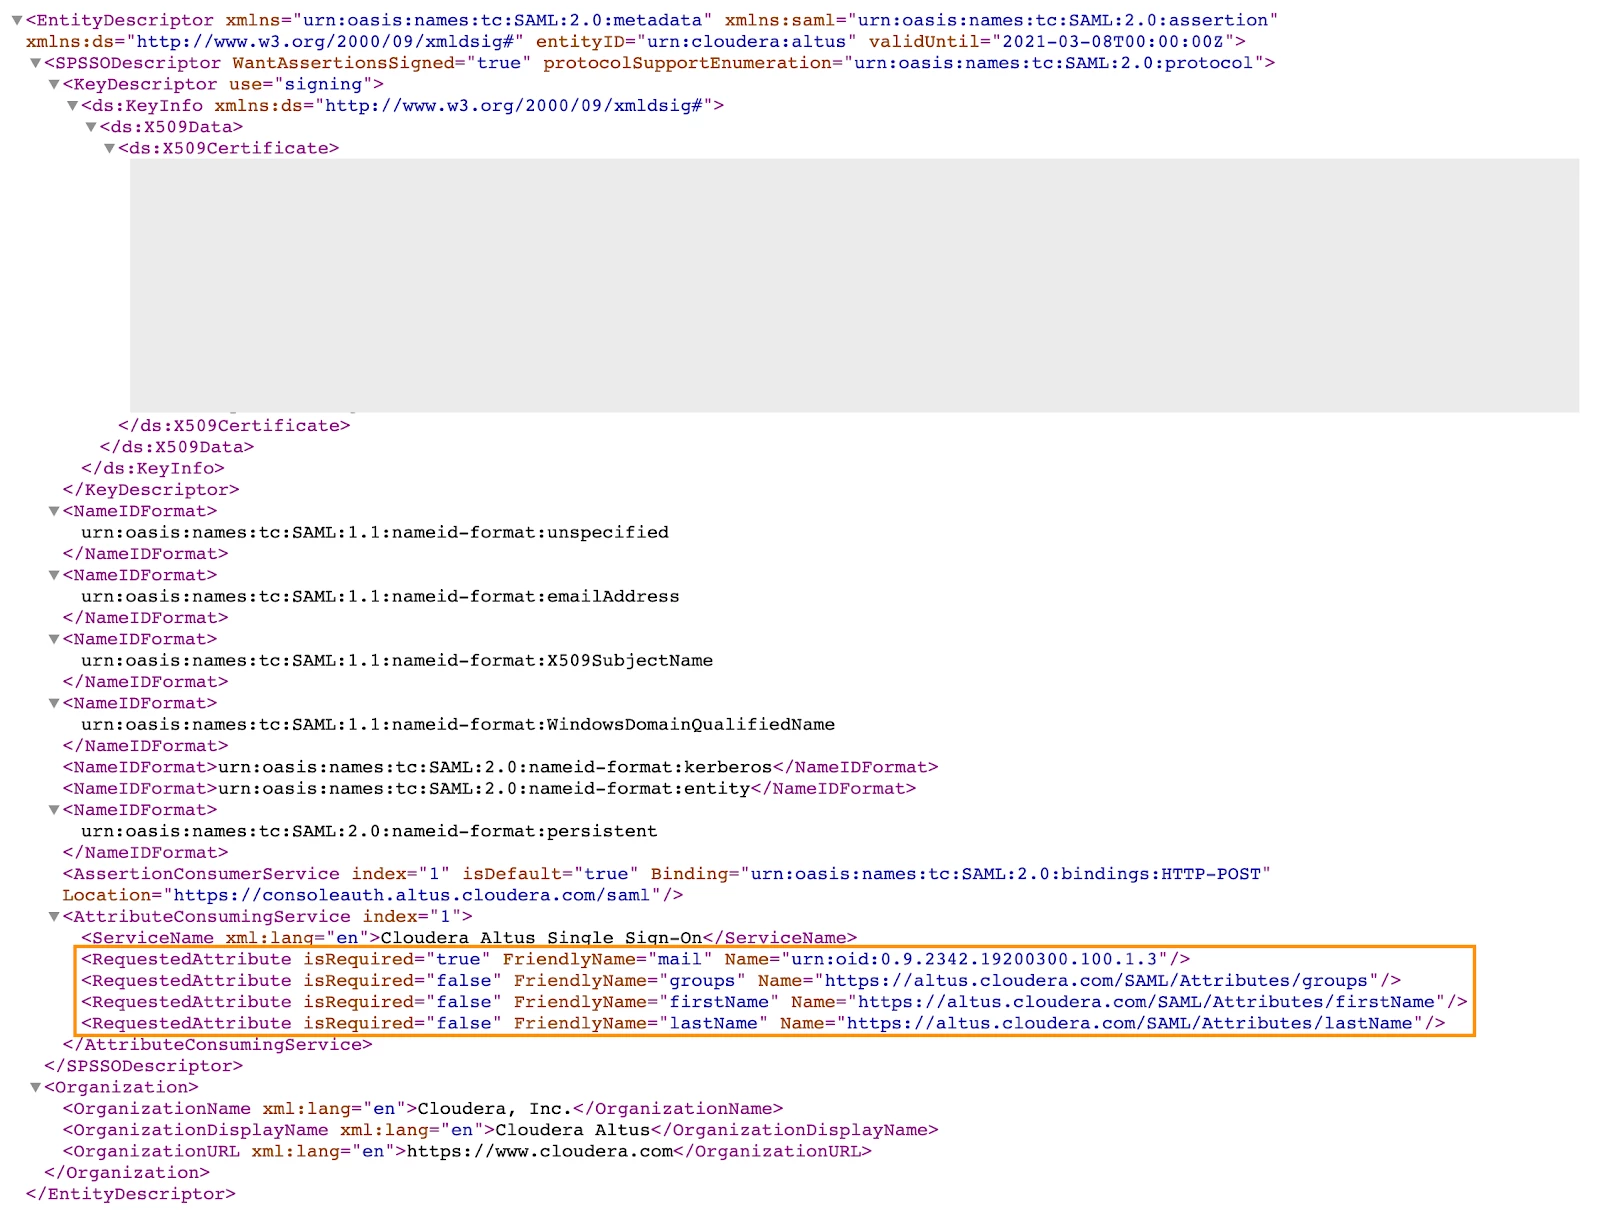Viewport: 1600px width, 1215px height.
Task: Click the entityID value "urn:cloudera:altus"
Action: tap(747, 41)
